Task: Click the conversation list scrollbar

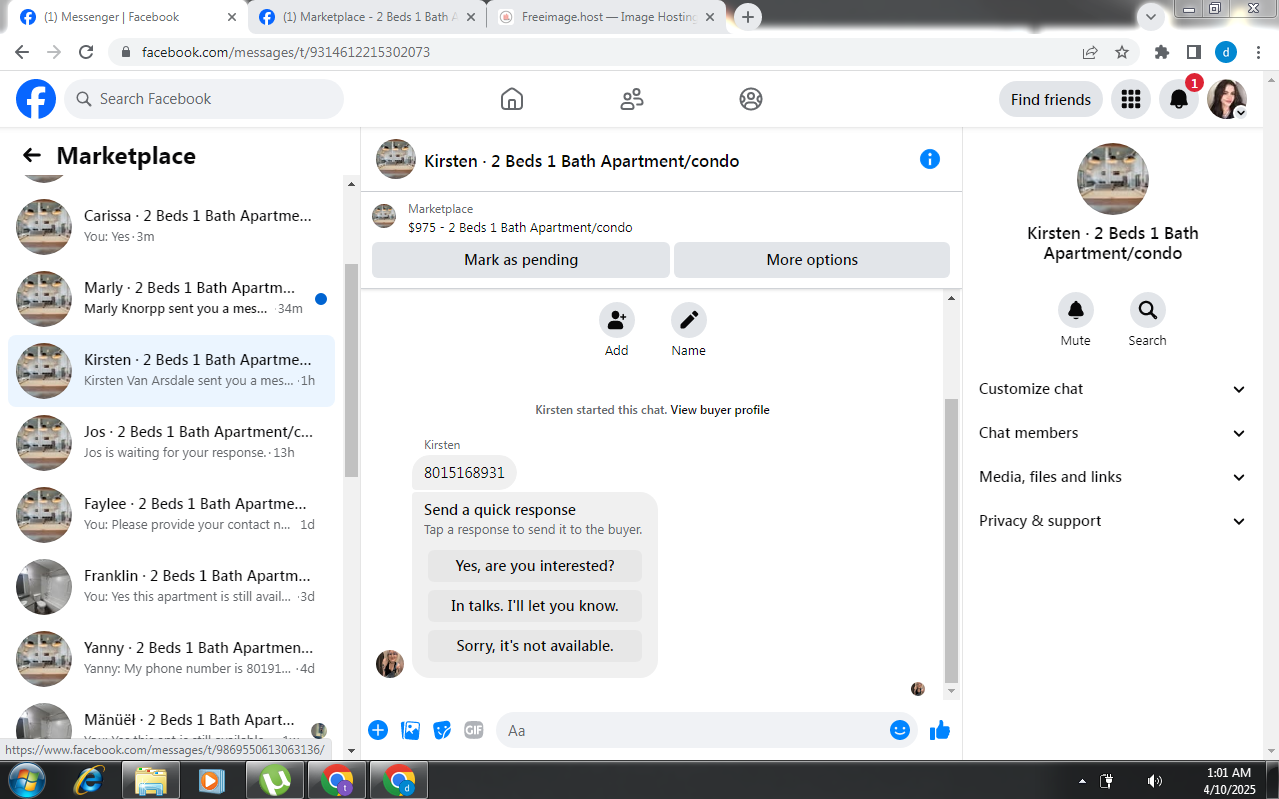Action: point(351,370)
